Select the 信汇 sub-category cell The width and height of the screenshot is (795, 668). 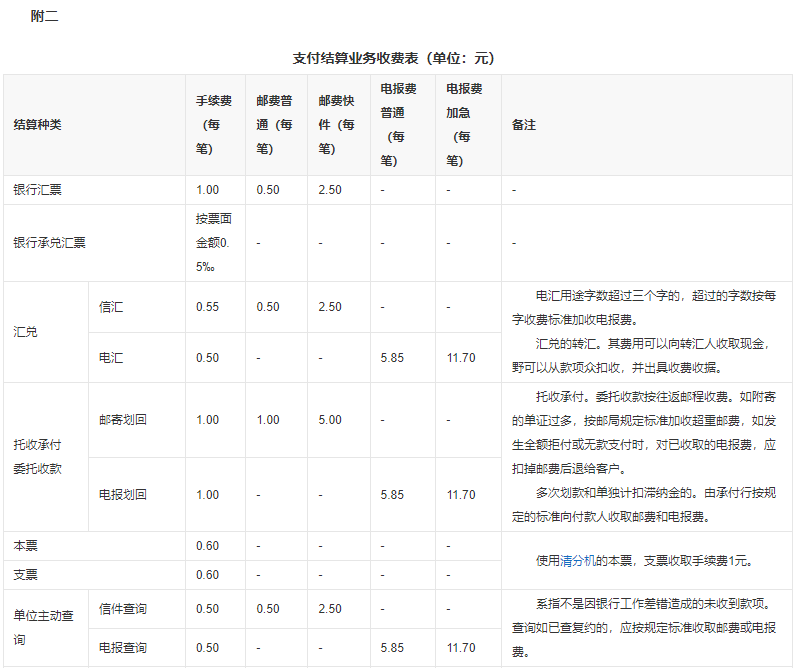[110, 307]
